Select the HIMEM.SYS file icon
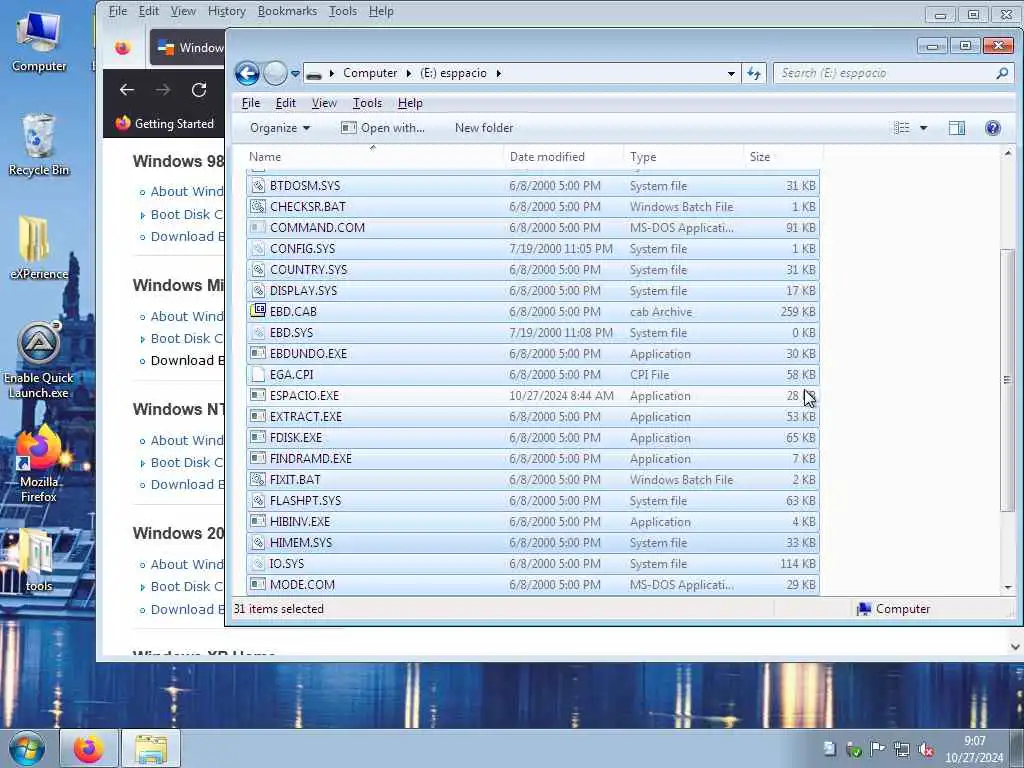1024x768 pixels. pyautogui.click(x=258, y=543)
